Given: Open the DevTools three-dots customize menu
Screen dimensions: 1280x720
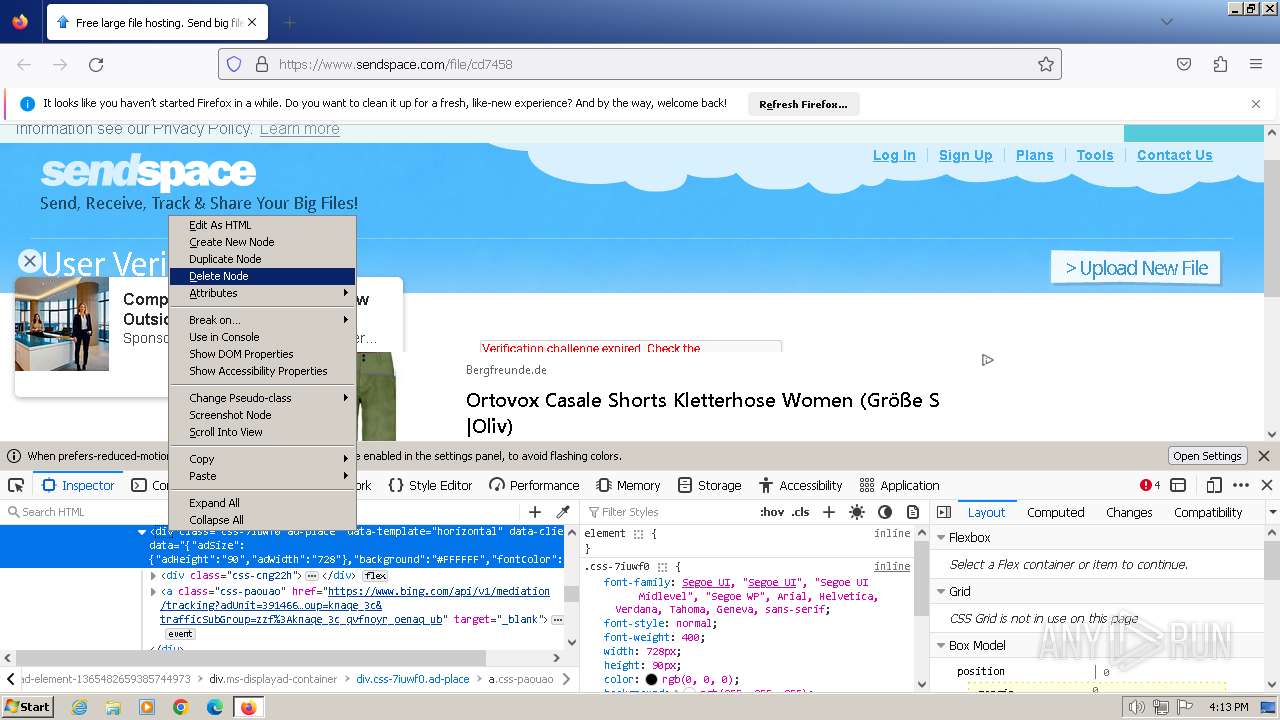Looking at the screenshot, I should pos(1241,485).
